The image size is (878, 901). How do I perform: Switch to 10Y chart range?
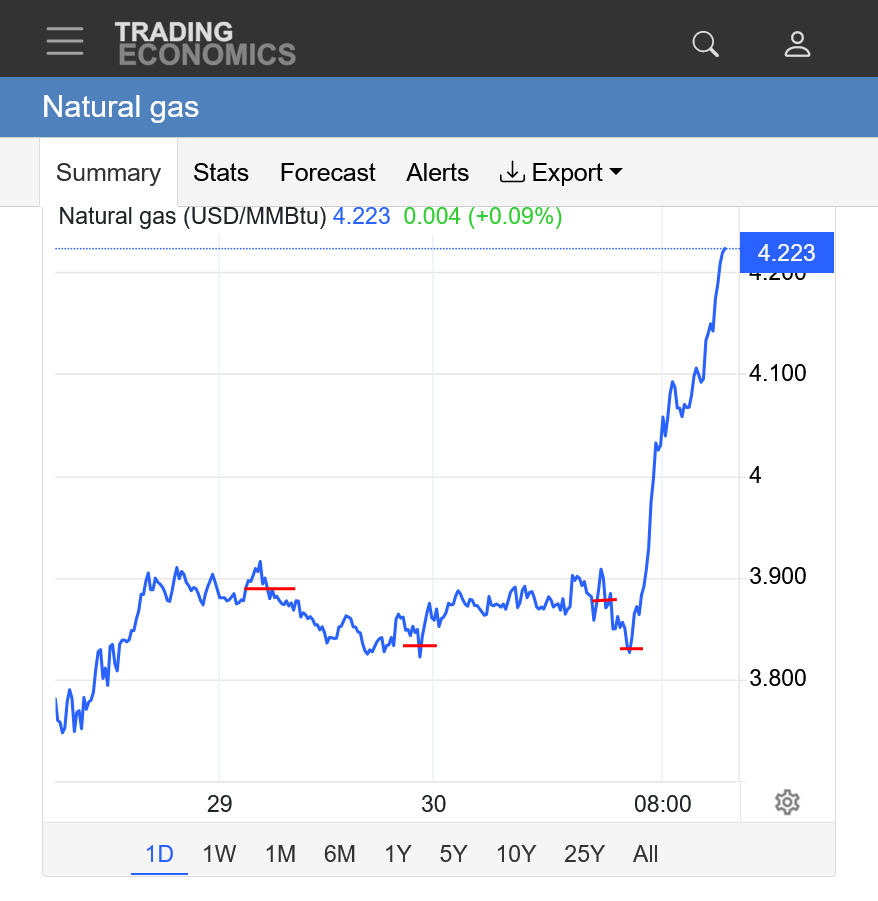tap(516, 854)
